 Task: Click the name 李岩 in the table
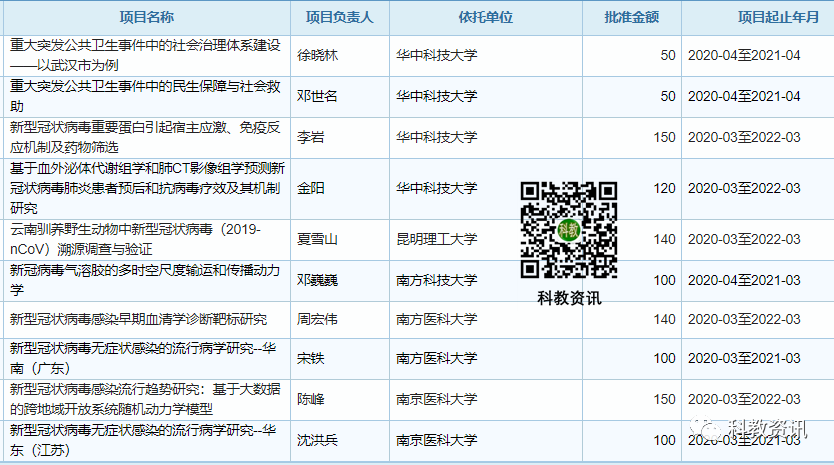(311, 137)
